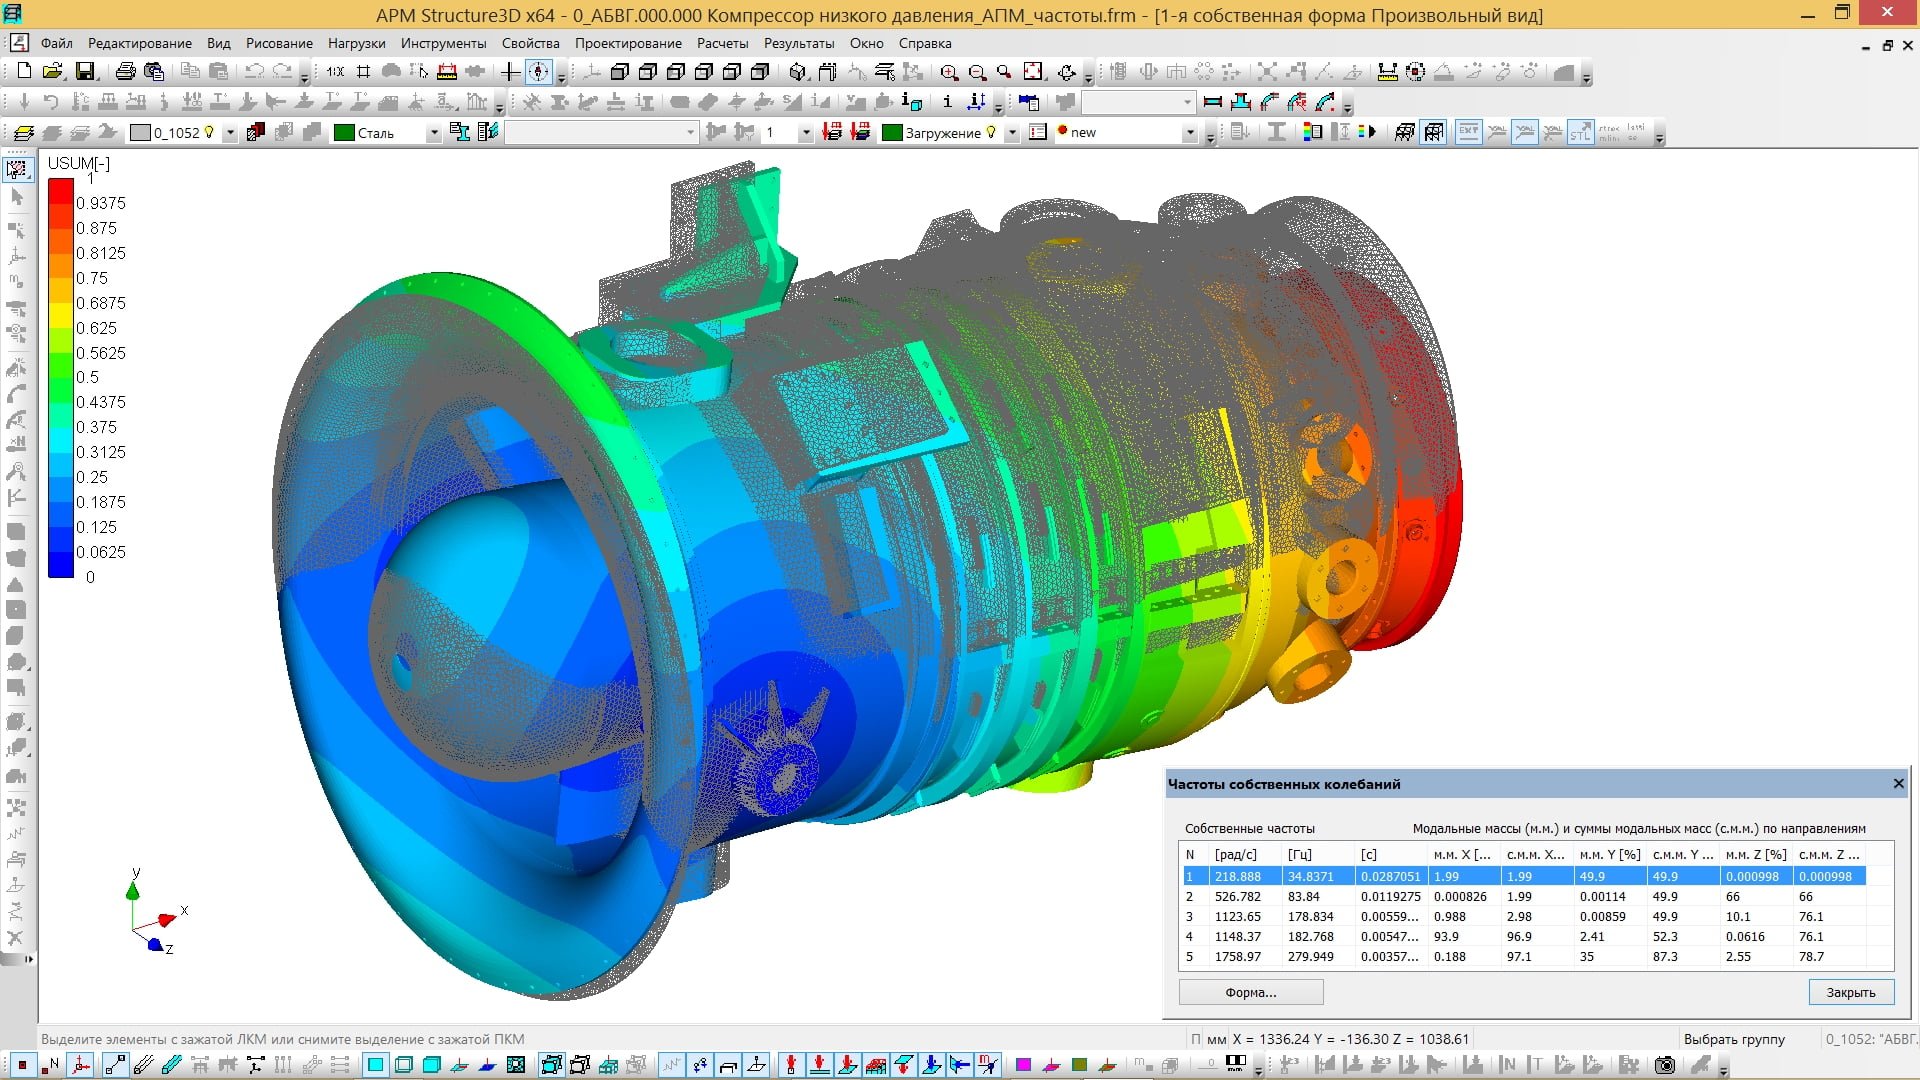Click the camera snapshot icon in bottom bar
The height and width of the screenshot is (1080, 1920).
(x=1665, y=1065)
